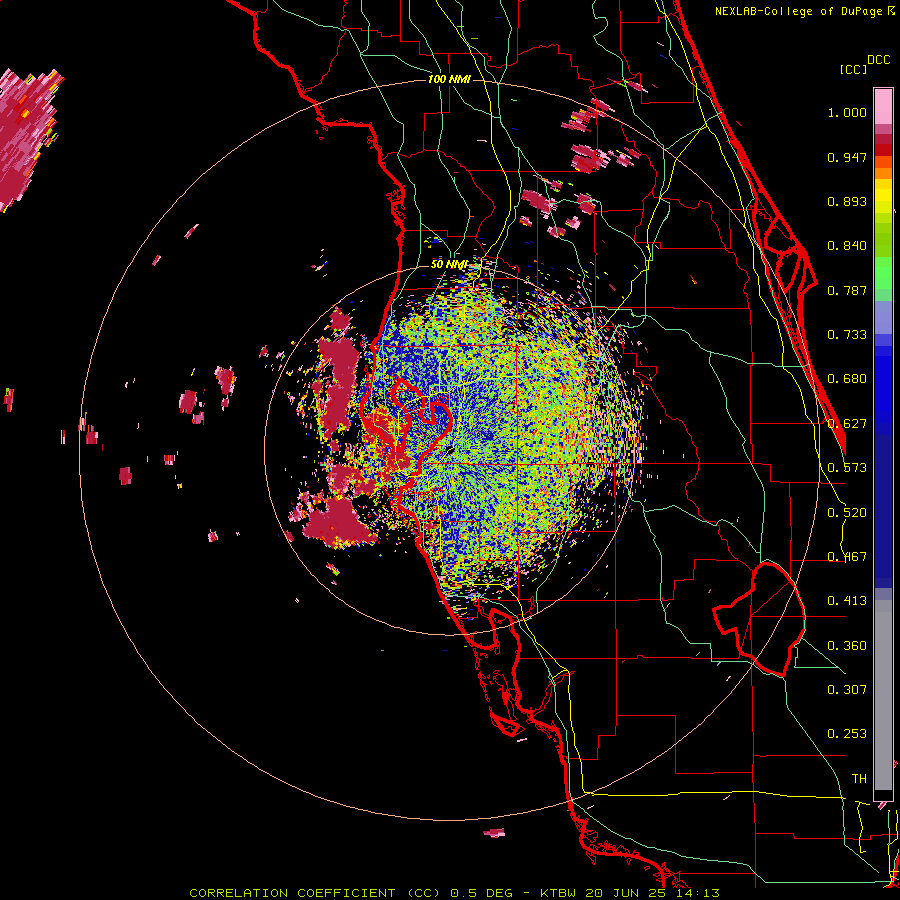Select the 0.360 scale value
900x900 pixels.
pyautogui.click(x=847, y=646)
